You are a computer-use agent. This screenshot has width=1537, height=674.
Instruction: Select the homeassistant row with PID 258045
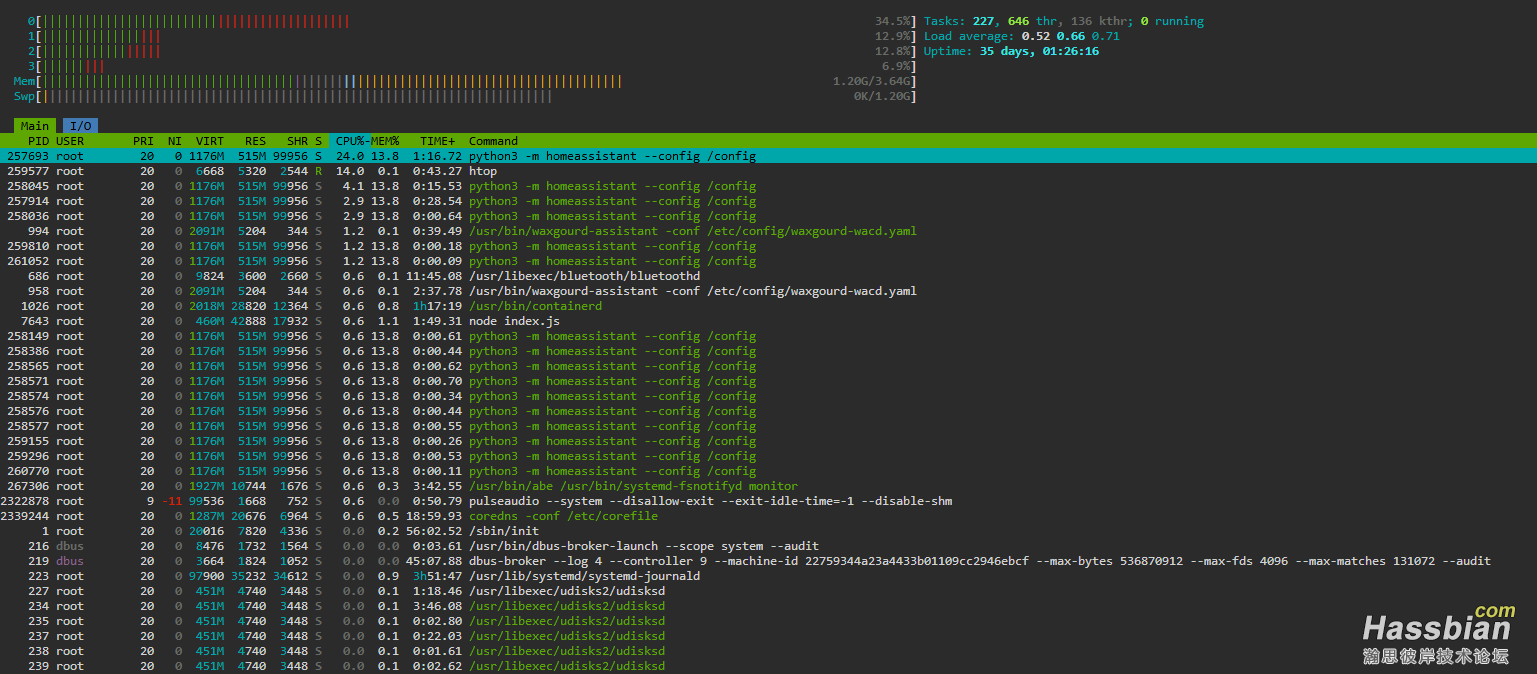[768, 186]
